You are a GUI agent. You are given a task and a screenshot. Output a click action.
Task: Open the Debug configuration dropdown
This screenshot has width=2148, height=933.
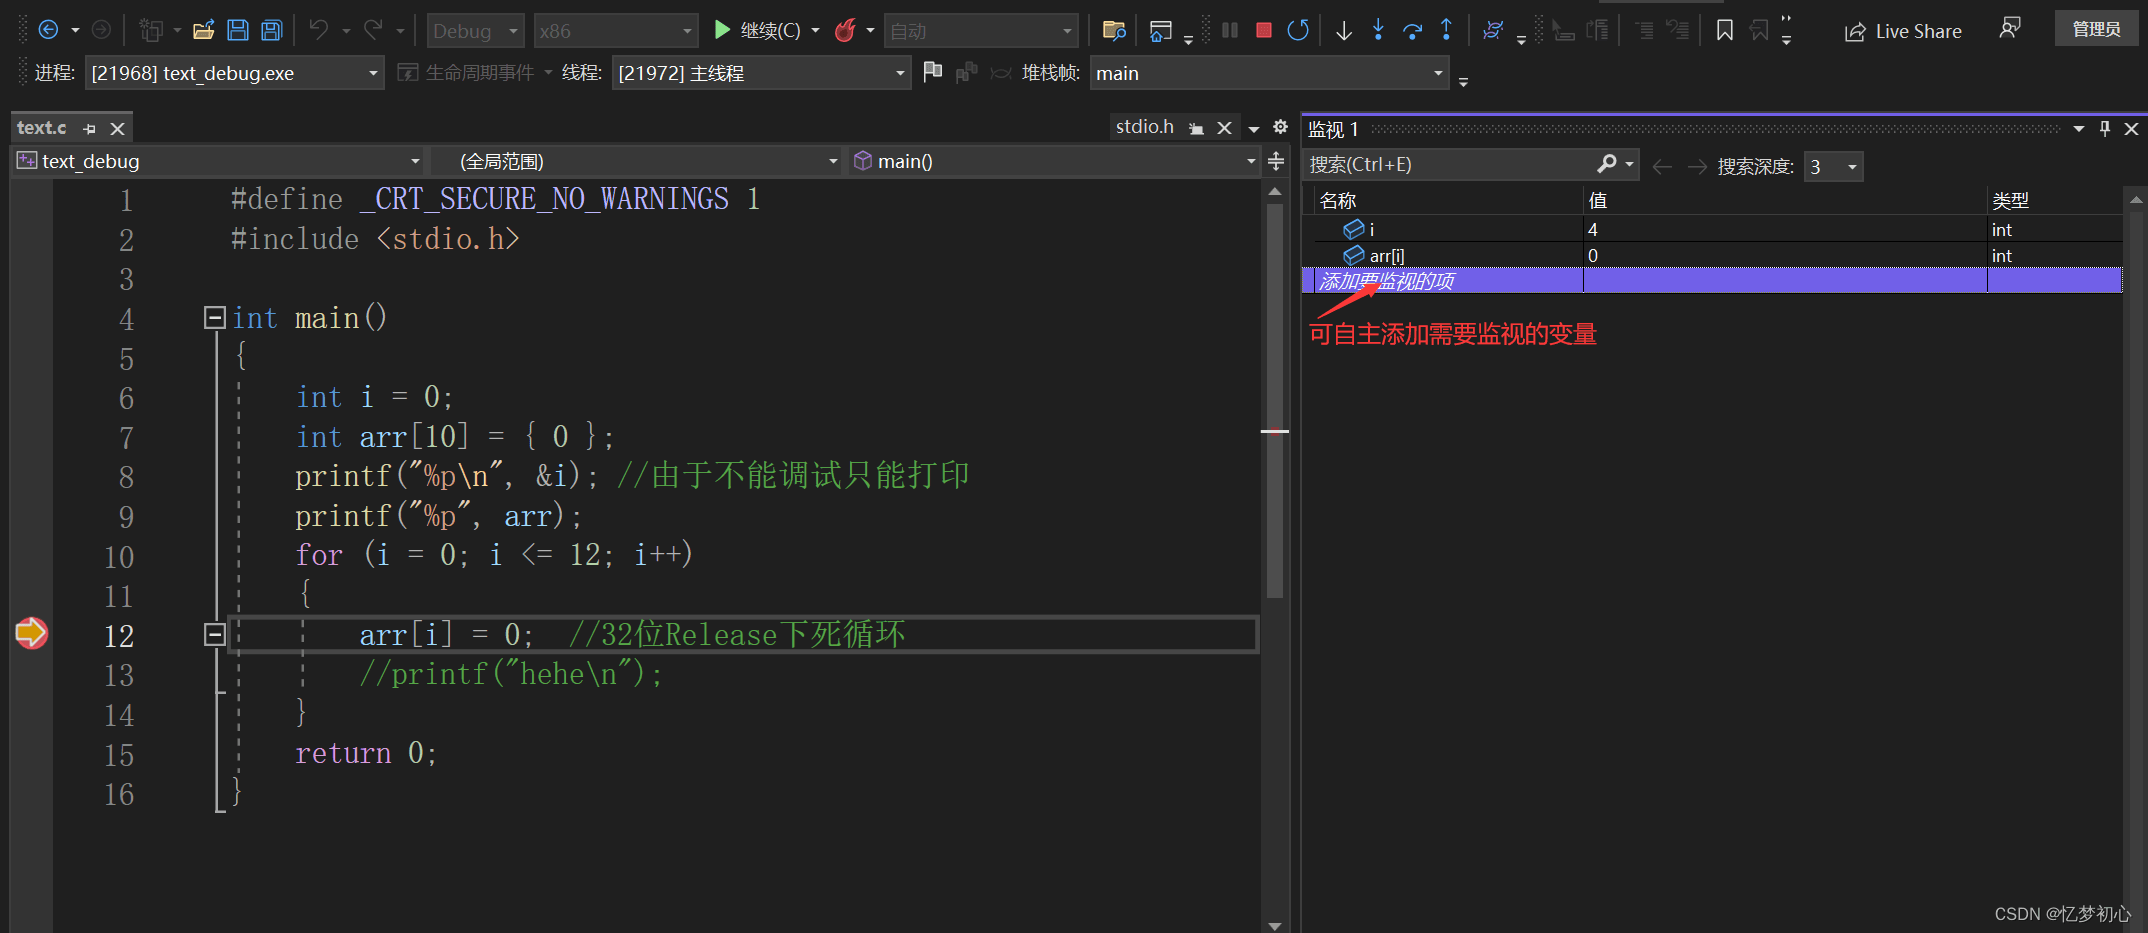point(476,31)
